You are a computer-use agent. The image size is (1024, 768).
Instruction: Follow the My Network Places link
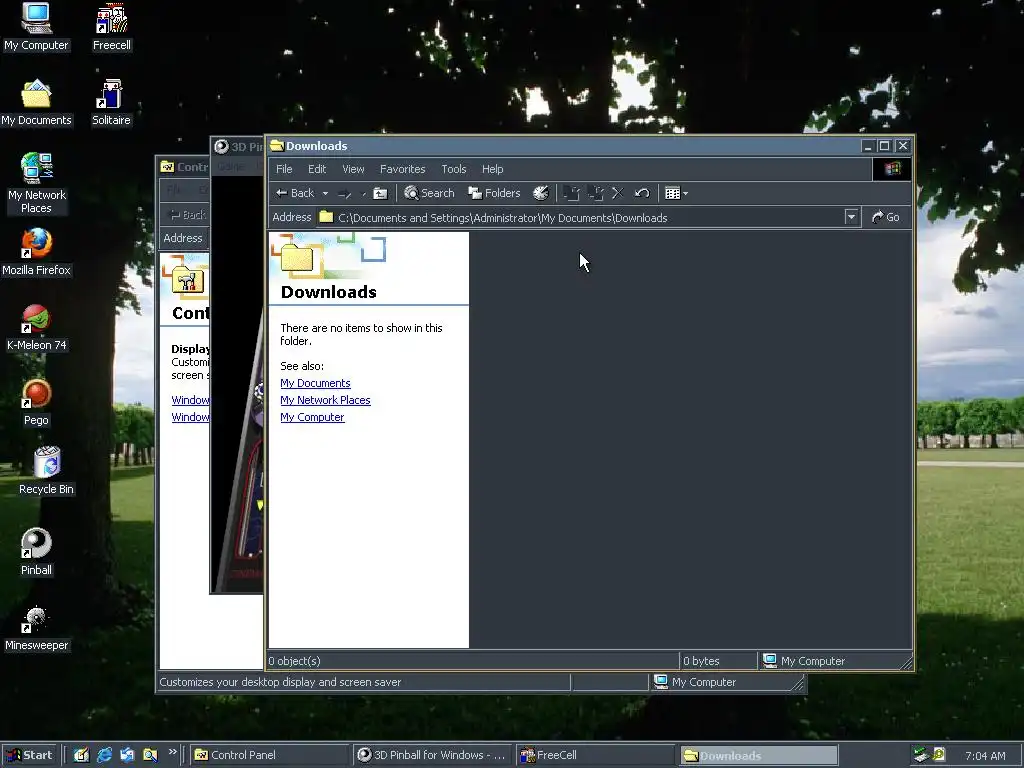[325, 400]
